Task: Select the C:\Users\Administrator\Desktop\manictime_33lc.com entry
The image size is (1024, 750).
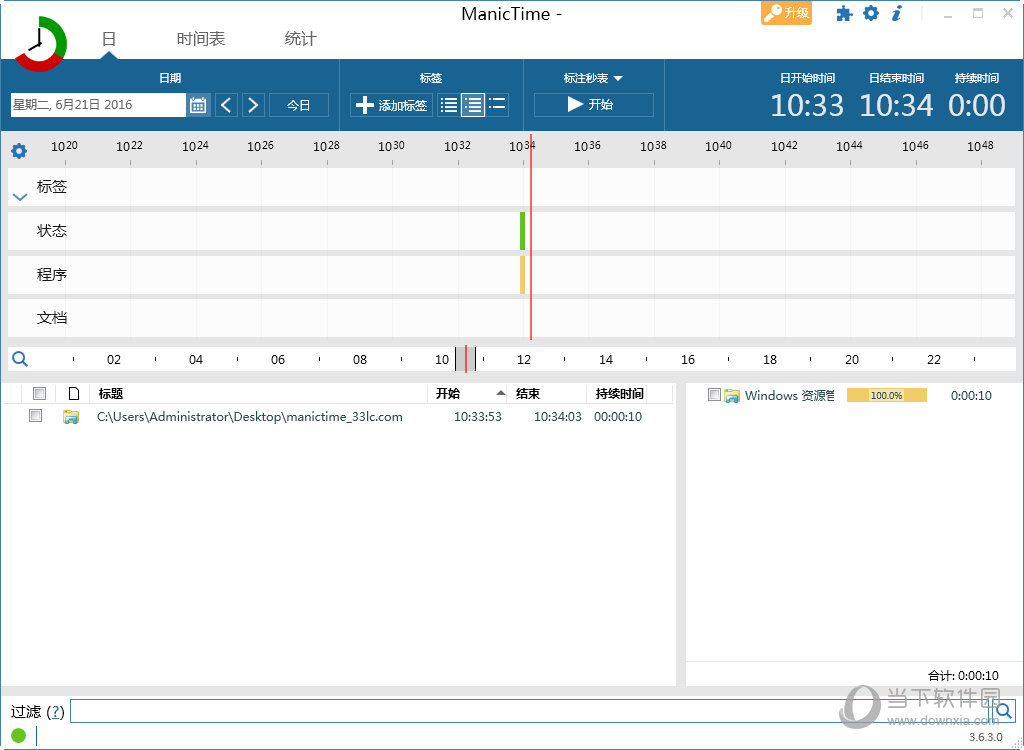Action: pyautogui.click(x=249, y=417)
